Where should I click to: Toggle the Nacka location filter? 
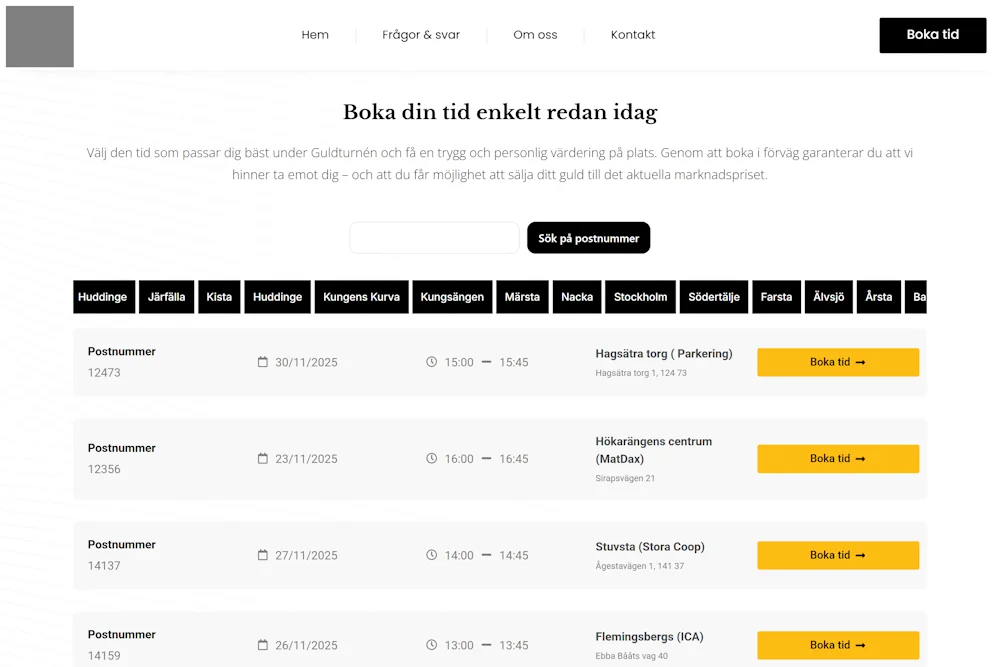pyautogui.click(x=577, y=297)
